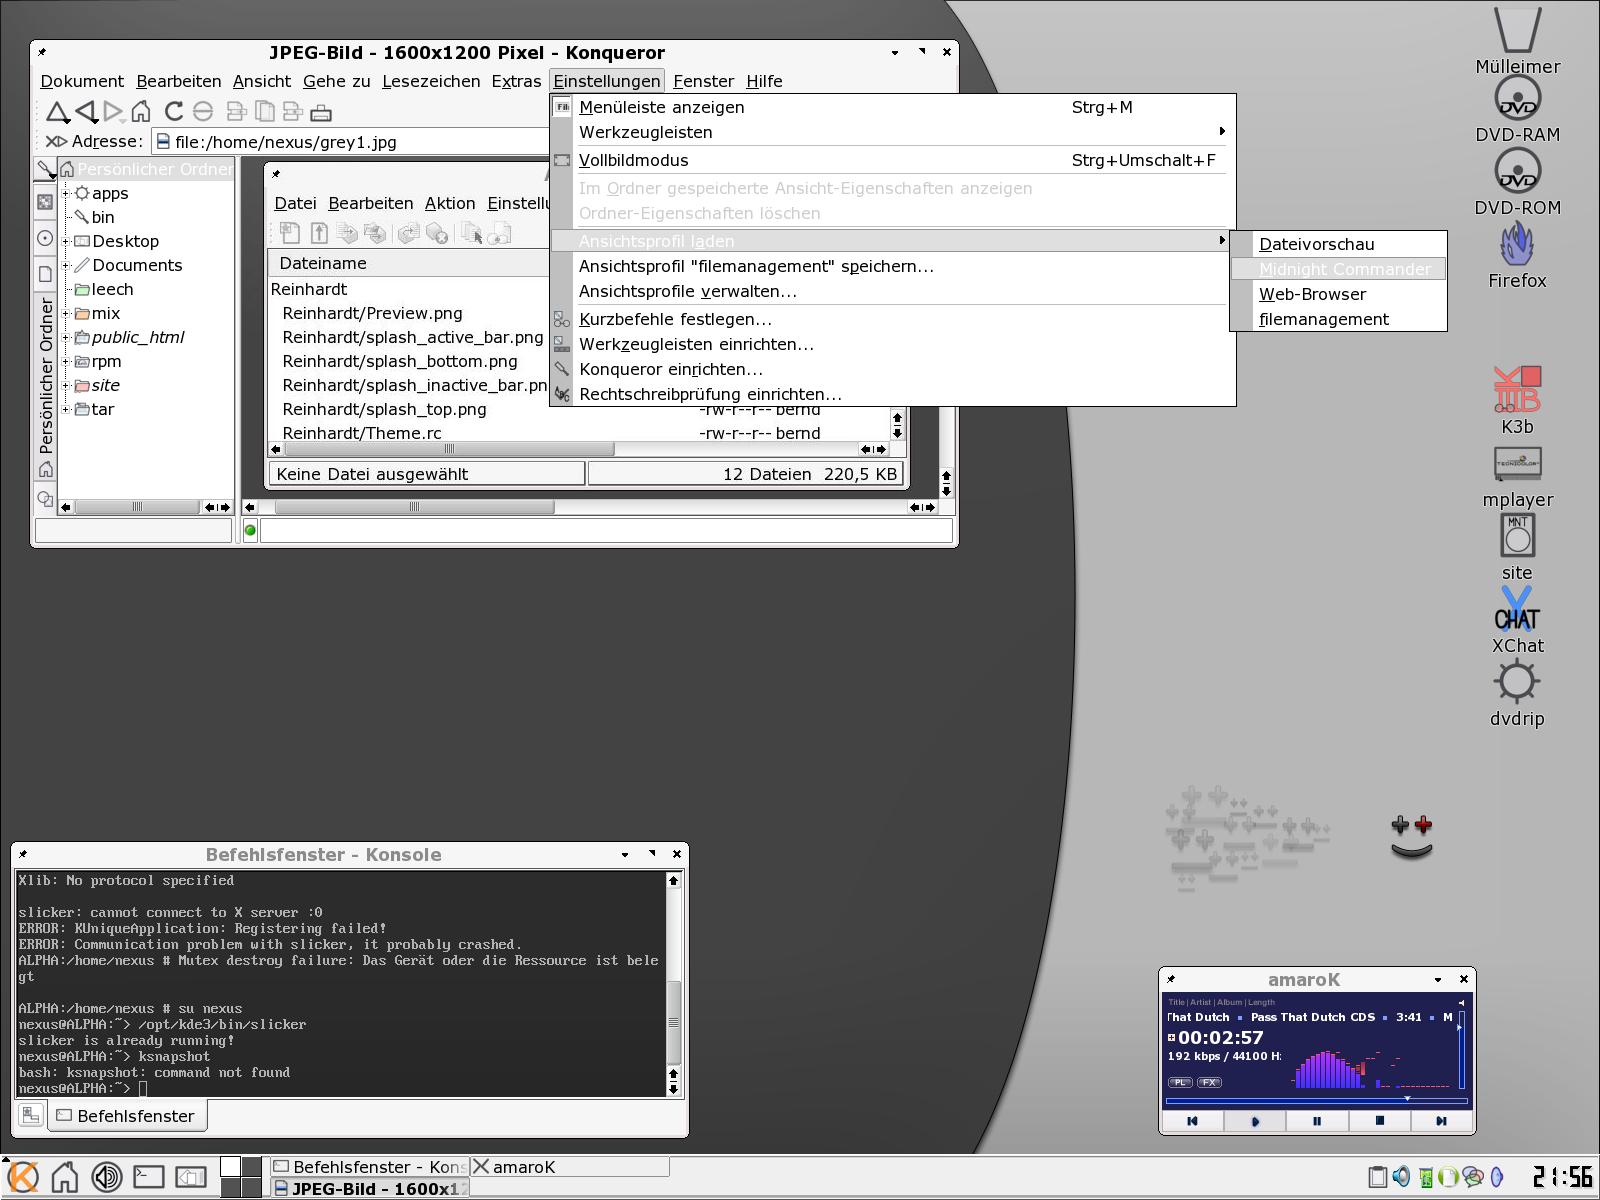Select Midnight Commander view profile
The image size is (1600, 1200).
(1338, 269)
